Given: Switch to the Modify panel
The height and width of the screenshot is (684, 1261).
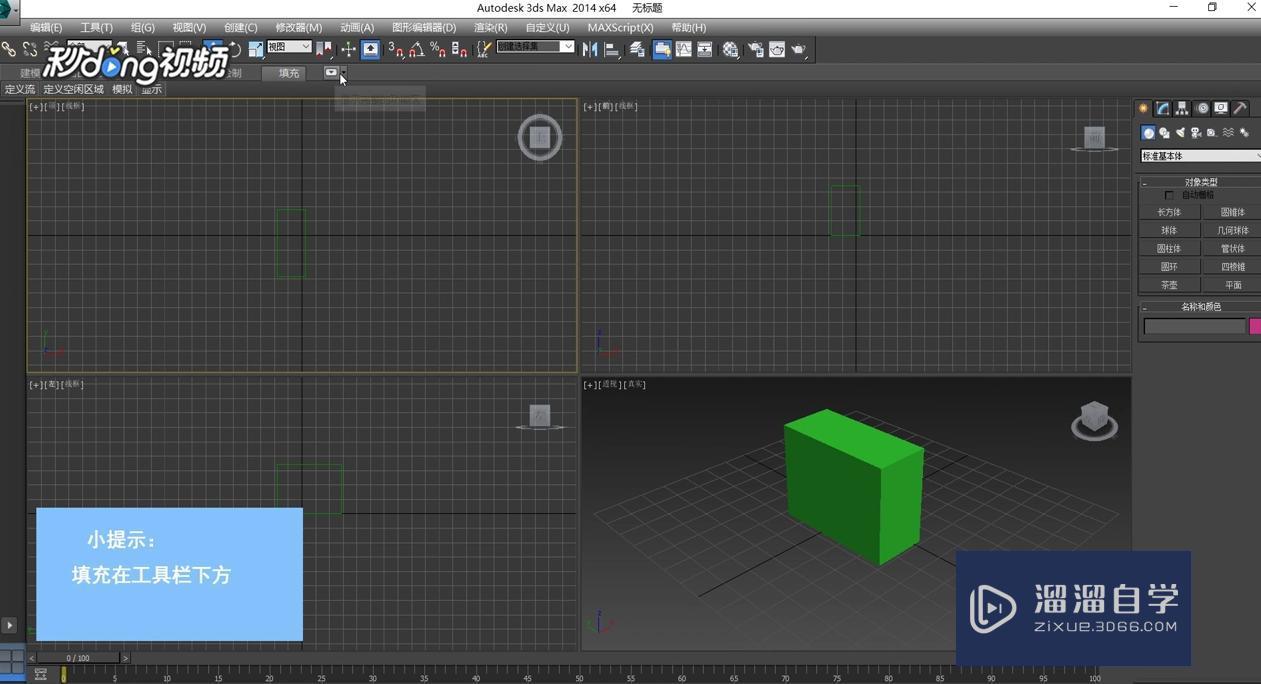Looking at the screenshot, I should coord(1161,108).
